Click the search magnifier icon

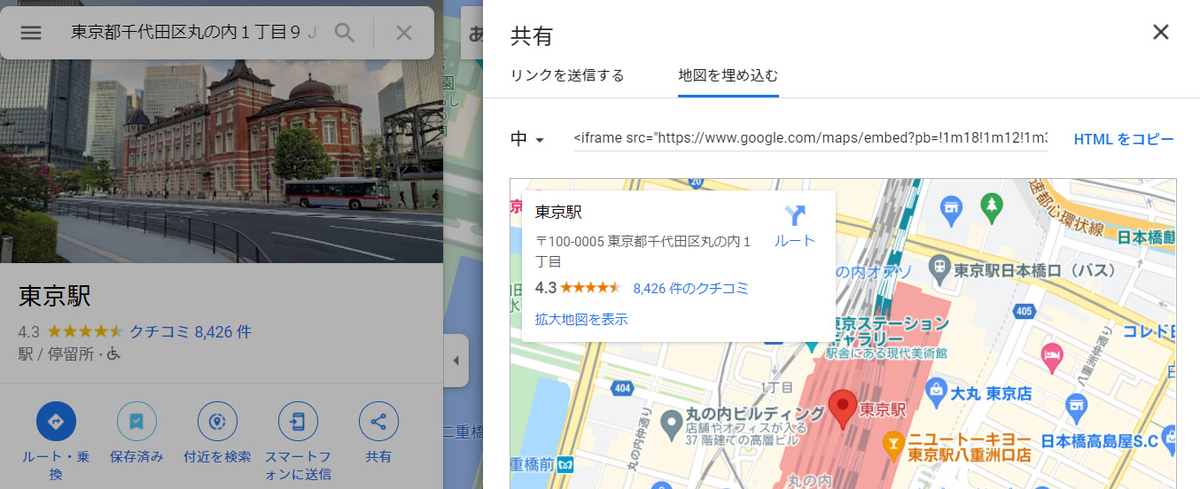(345, 32)
